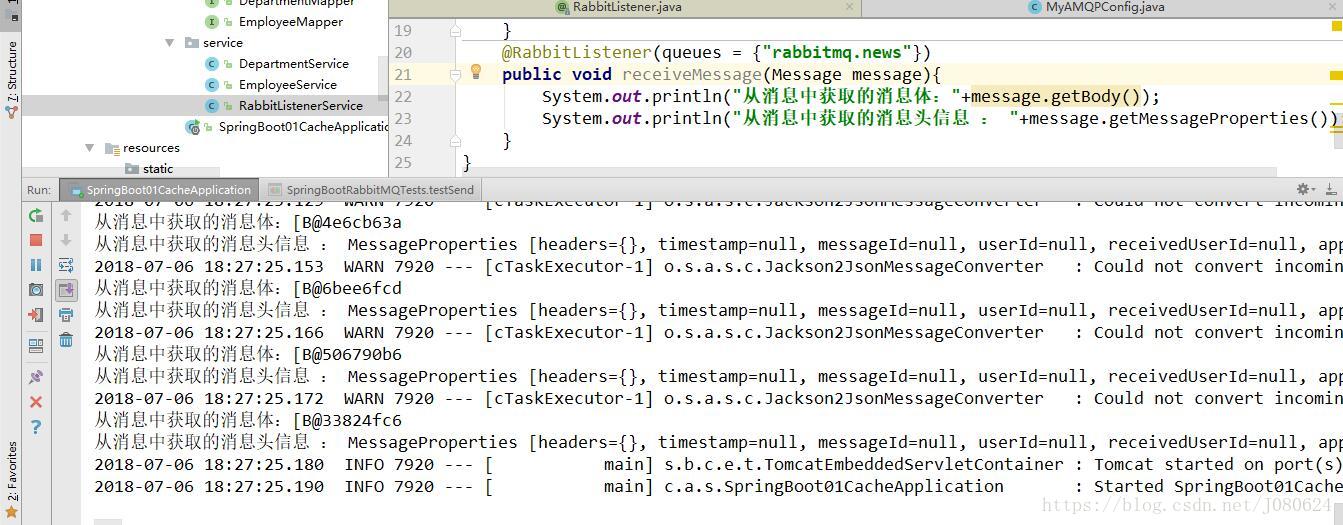1343x525 pixels.
Task: Click console line with [B@4e6cb63a
Action: click(248, 222)
